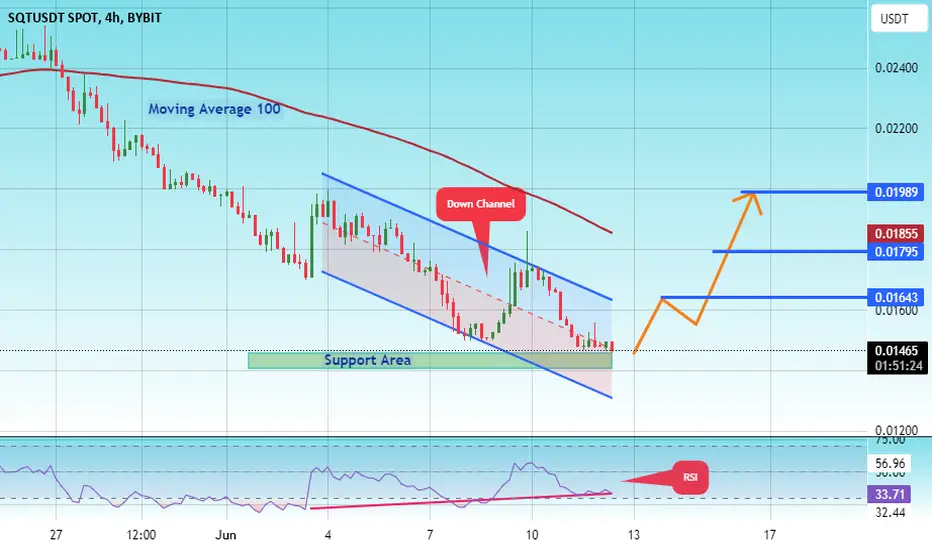The image size is (932, 550).
Task: Click the 0.01643 blue price label
Action: pyautogui.click(x=895, y=297)
